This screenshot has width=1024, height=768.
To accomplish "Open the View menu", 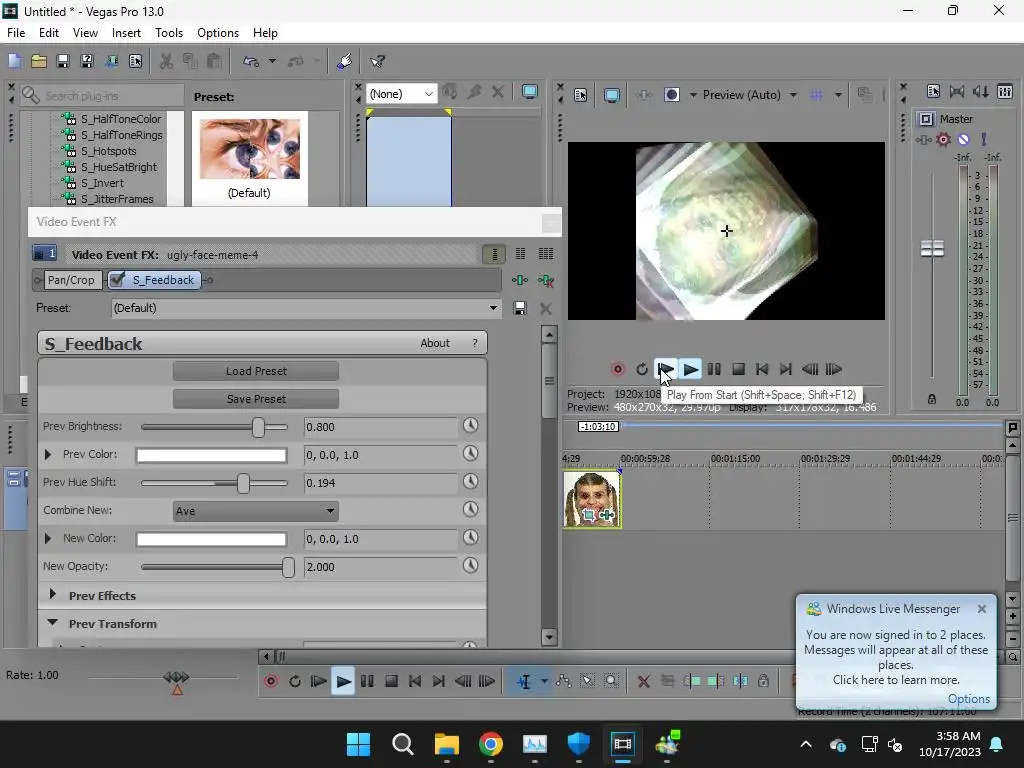I will pos(85,33).
